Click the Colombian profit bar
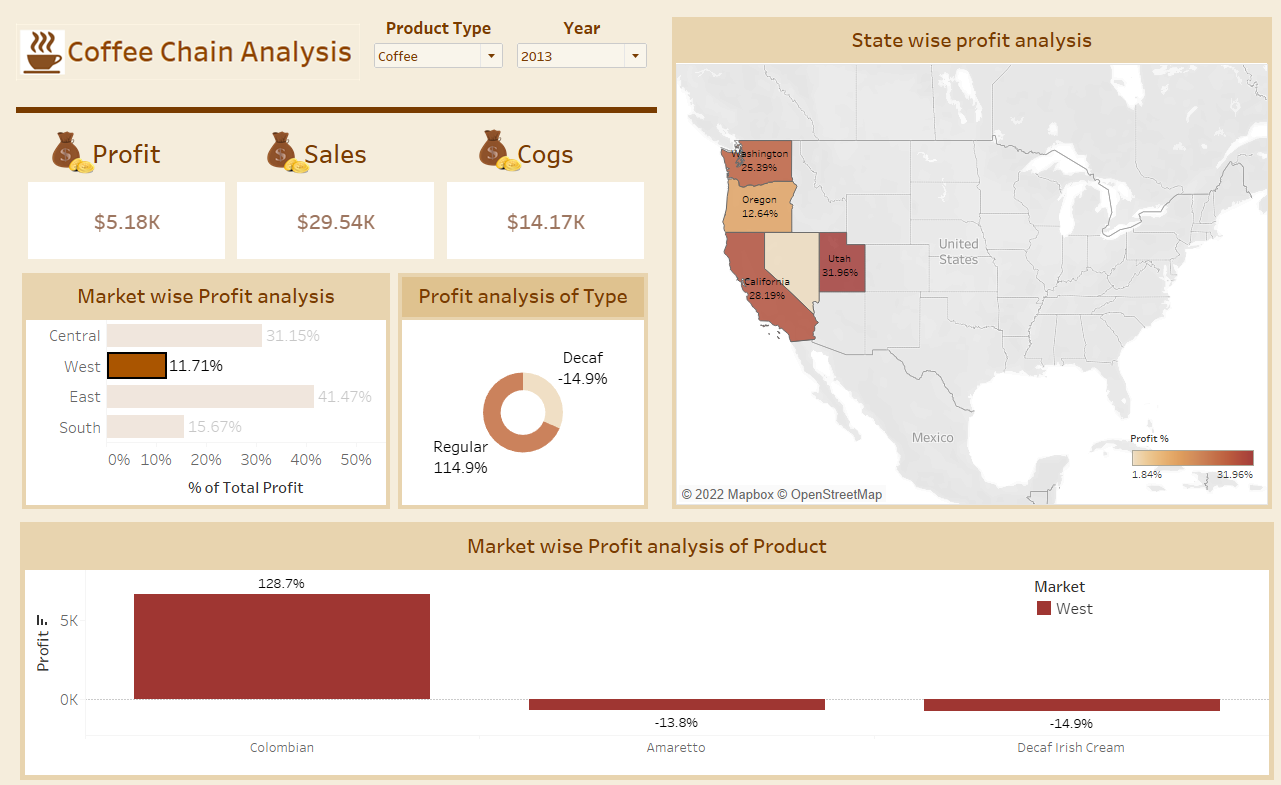This screenshot has height=785, width=1281. pyautogui.click(x=281, y=646)
